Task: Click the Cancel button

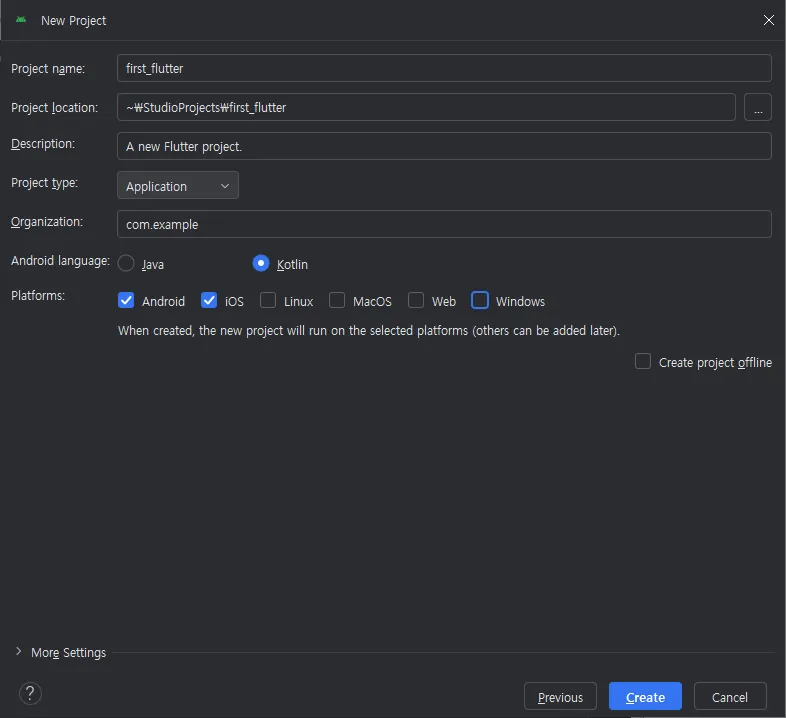Action: (x=729, y=696)
